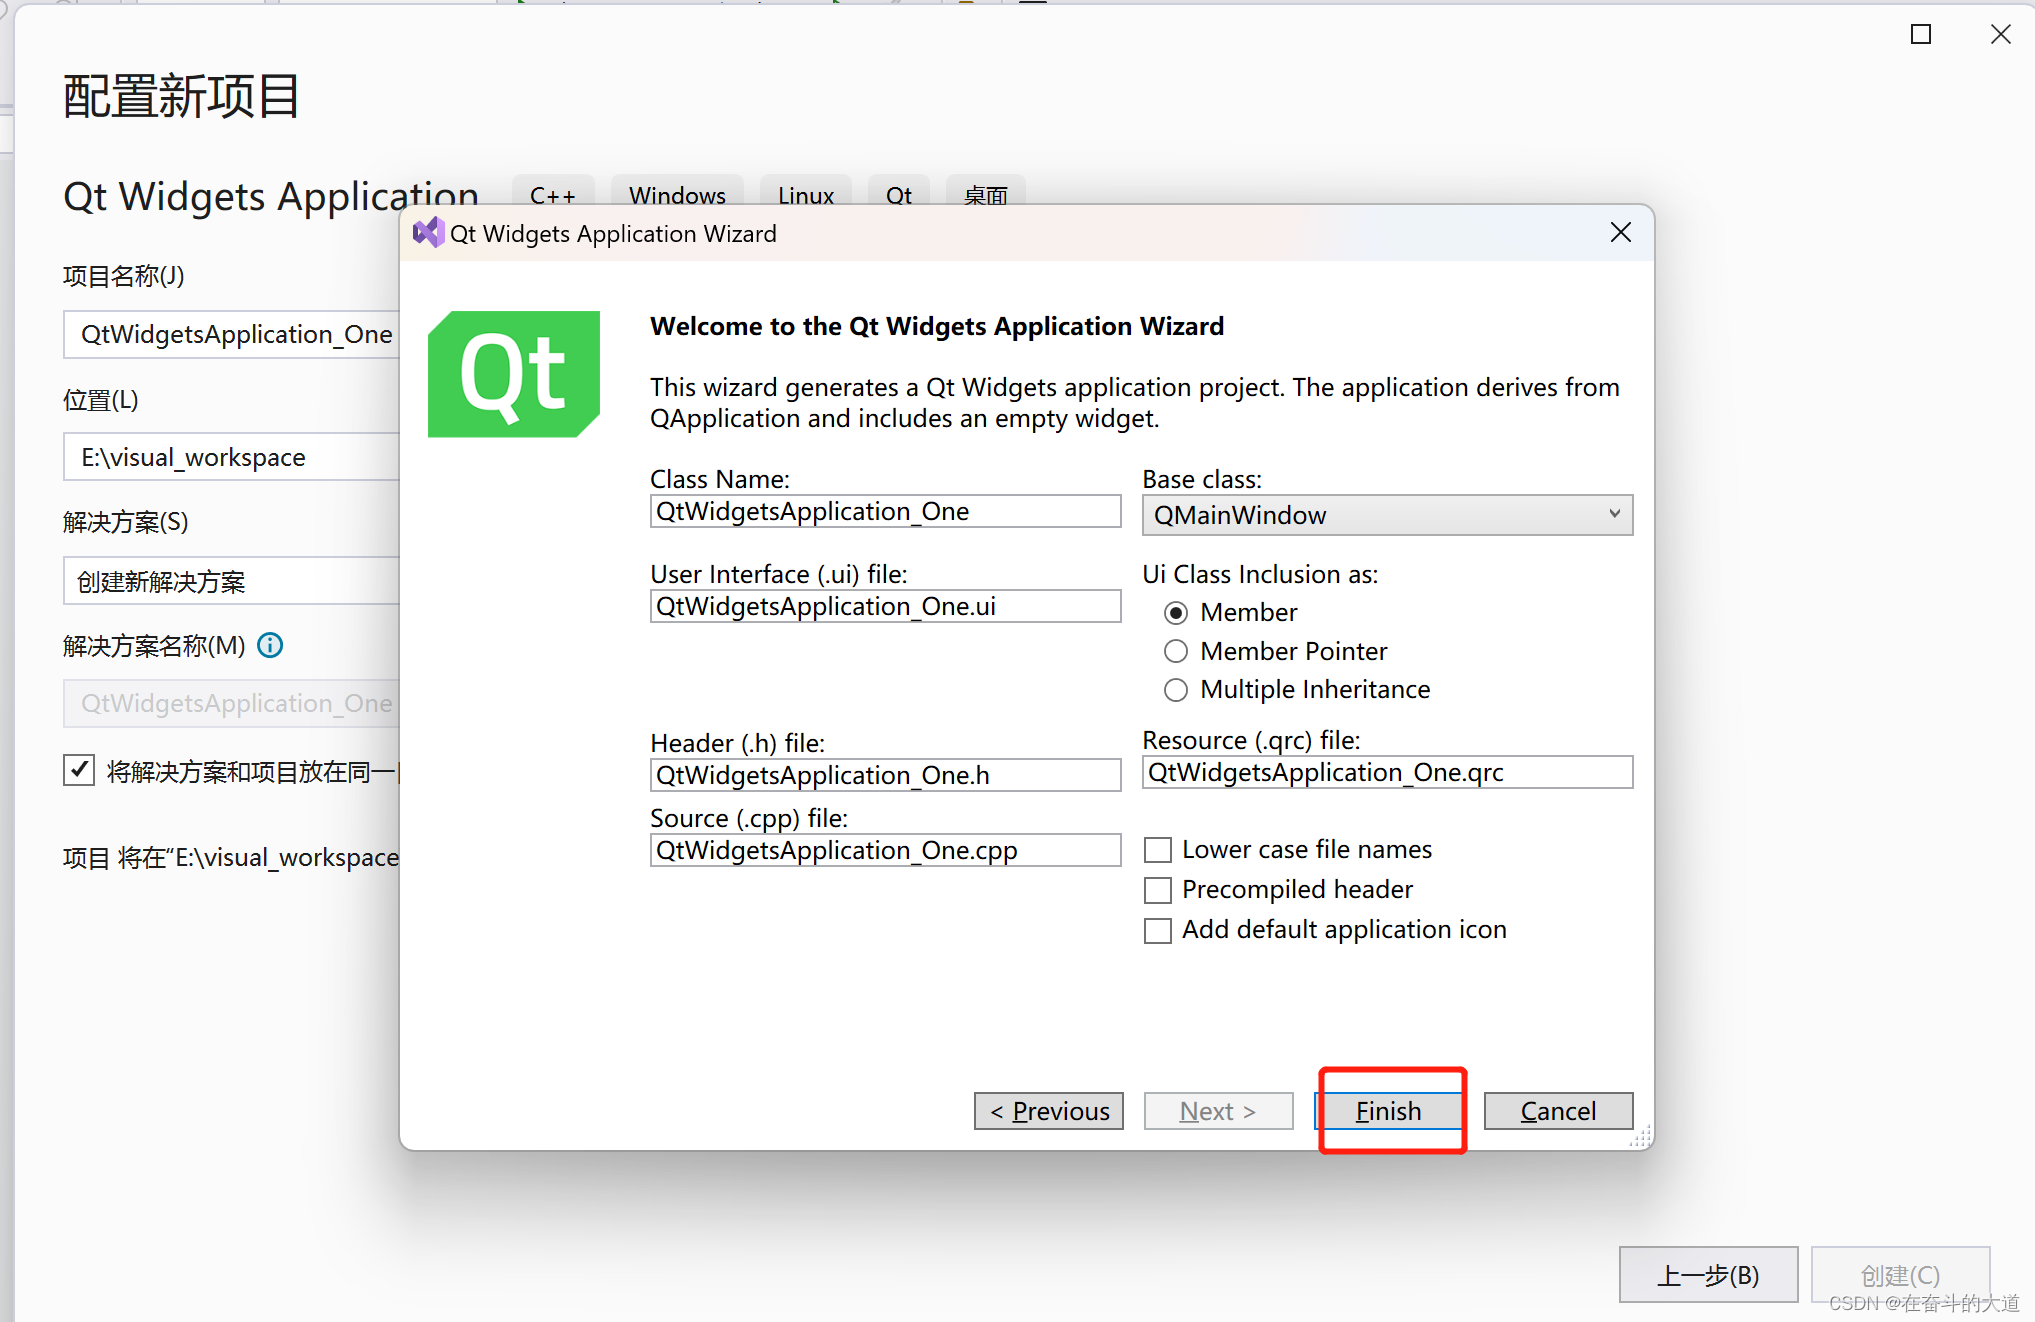
Task: Uncheck same-directory solution checkbox
Action: pos(79,770)
